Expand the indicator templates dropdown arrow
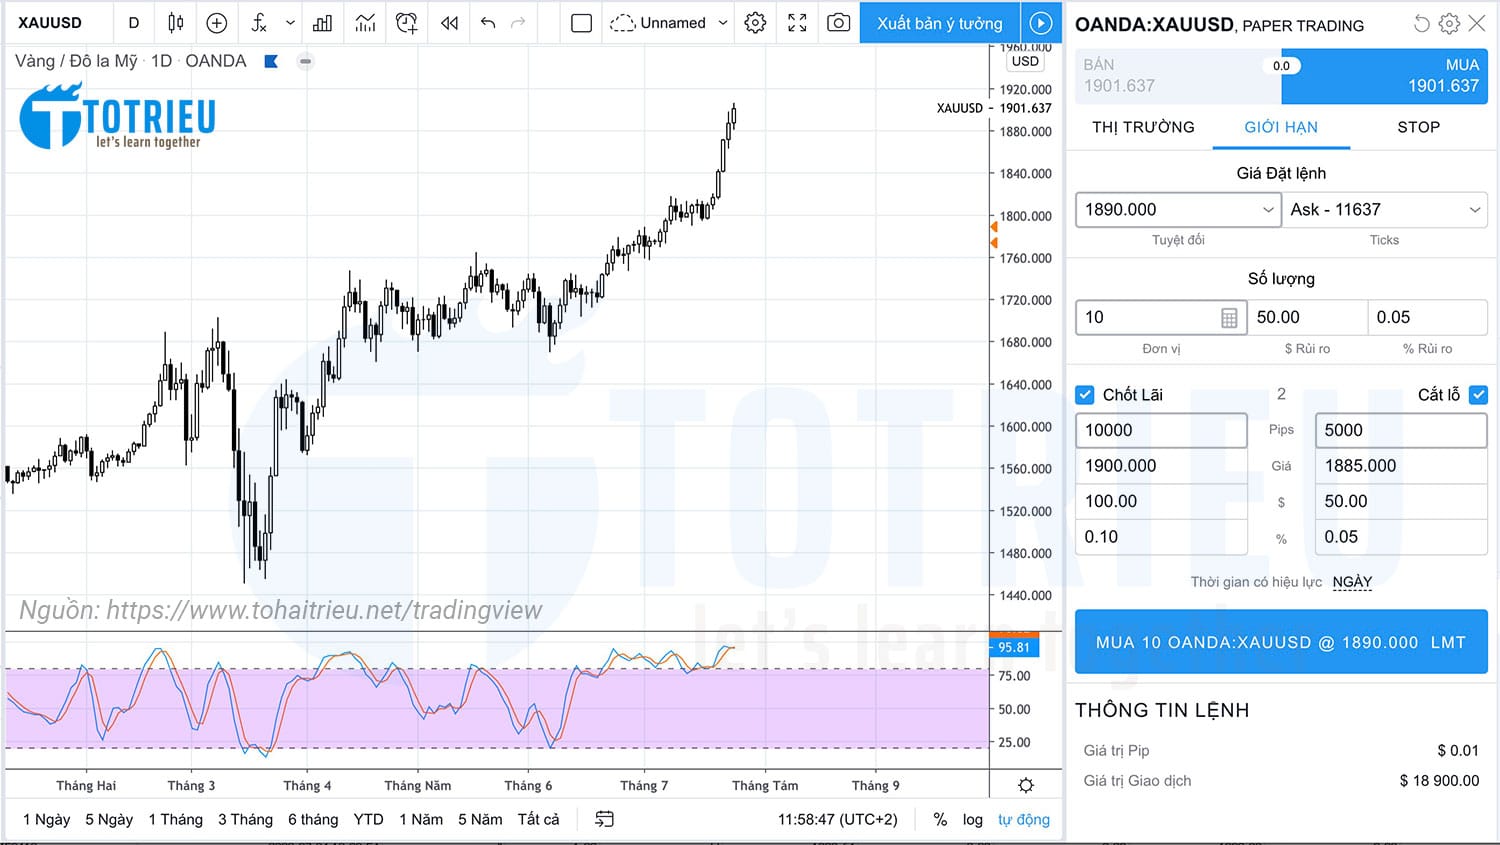Screen dimensions: 1500x845 coord(290,22)
